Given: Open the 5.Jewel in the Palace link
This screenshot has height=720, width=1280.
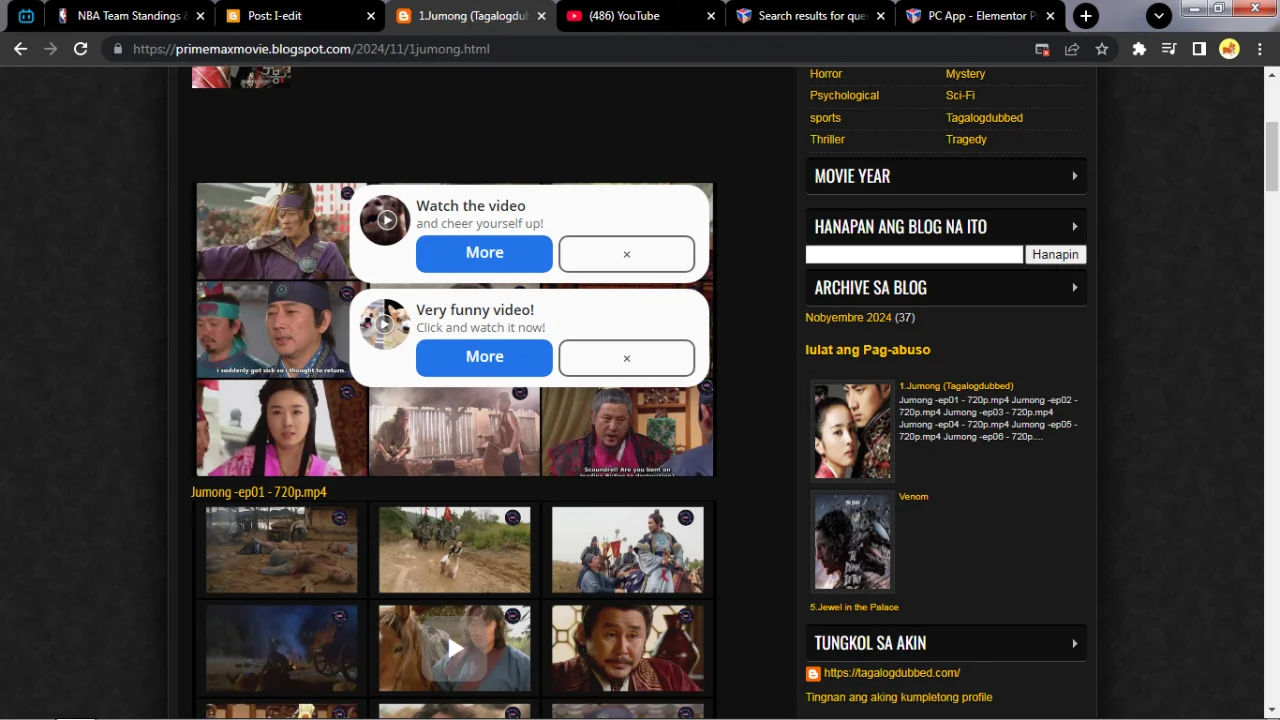Looking at the screenshot, I should coord(854,607).
